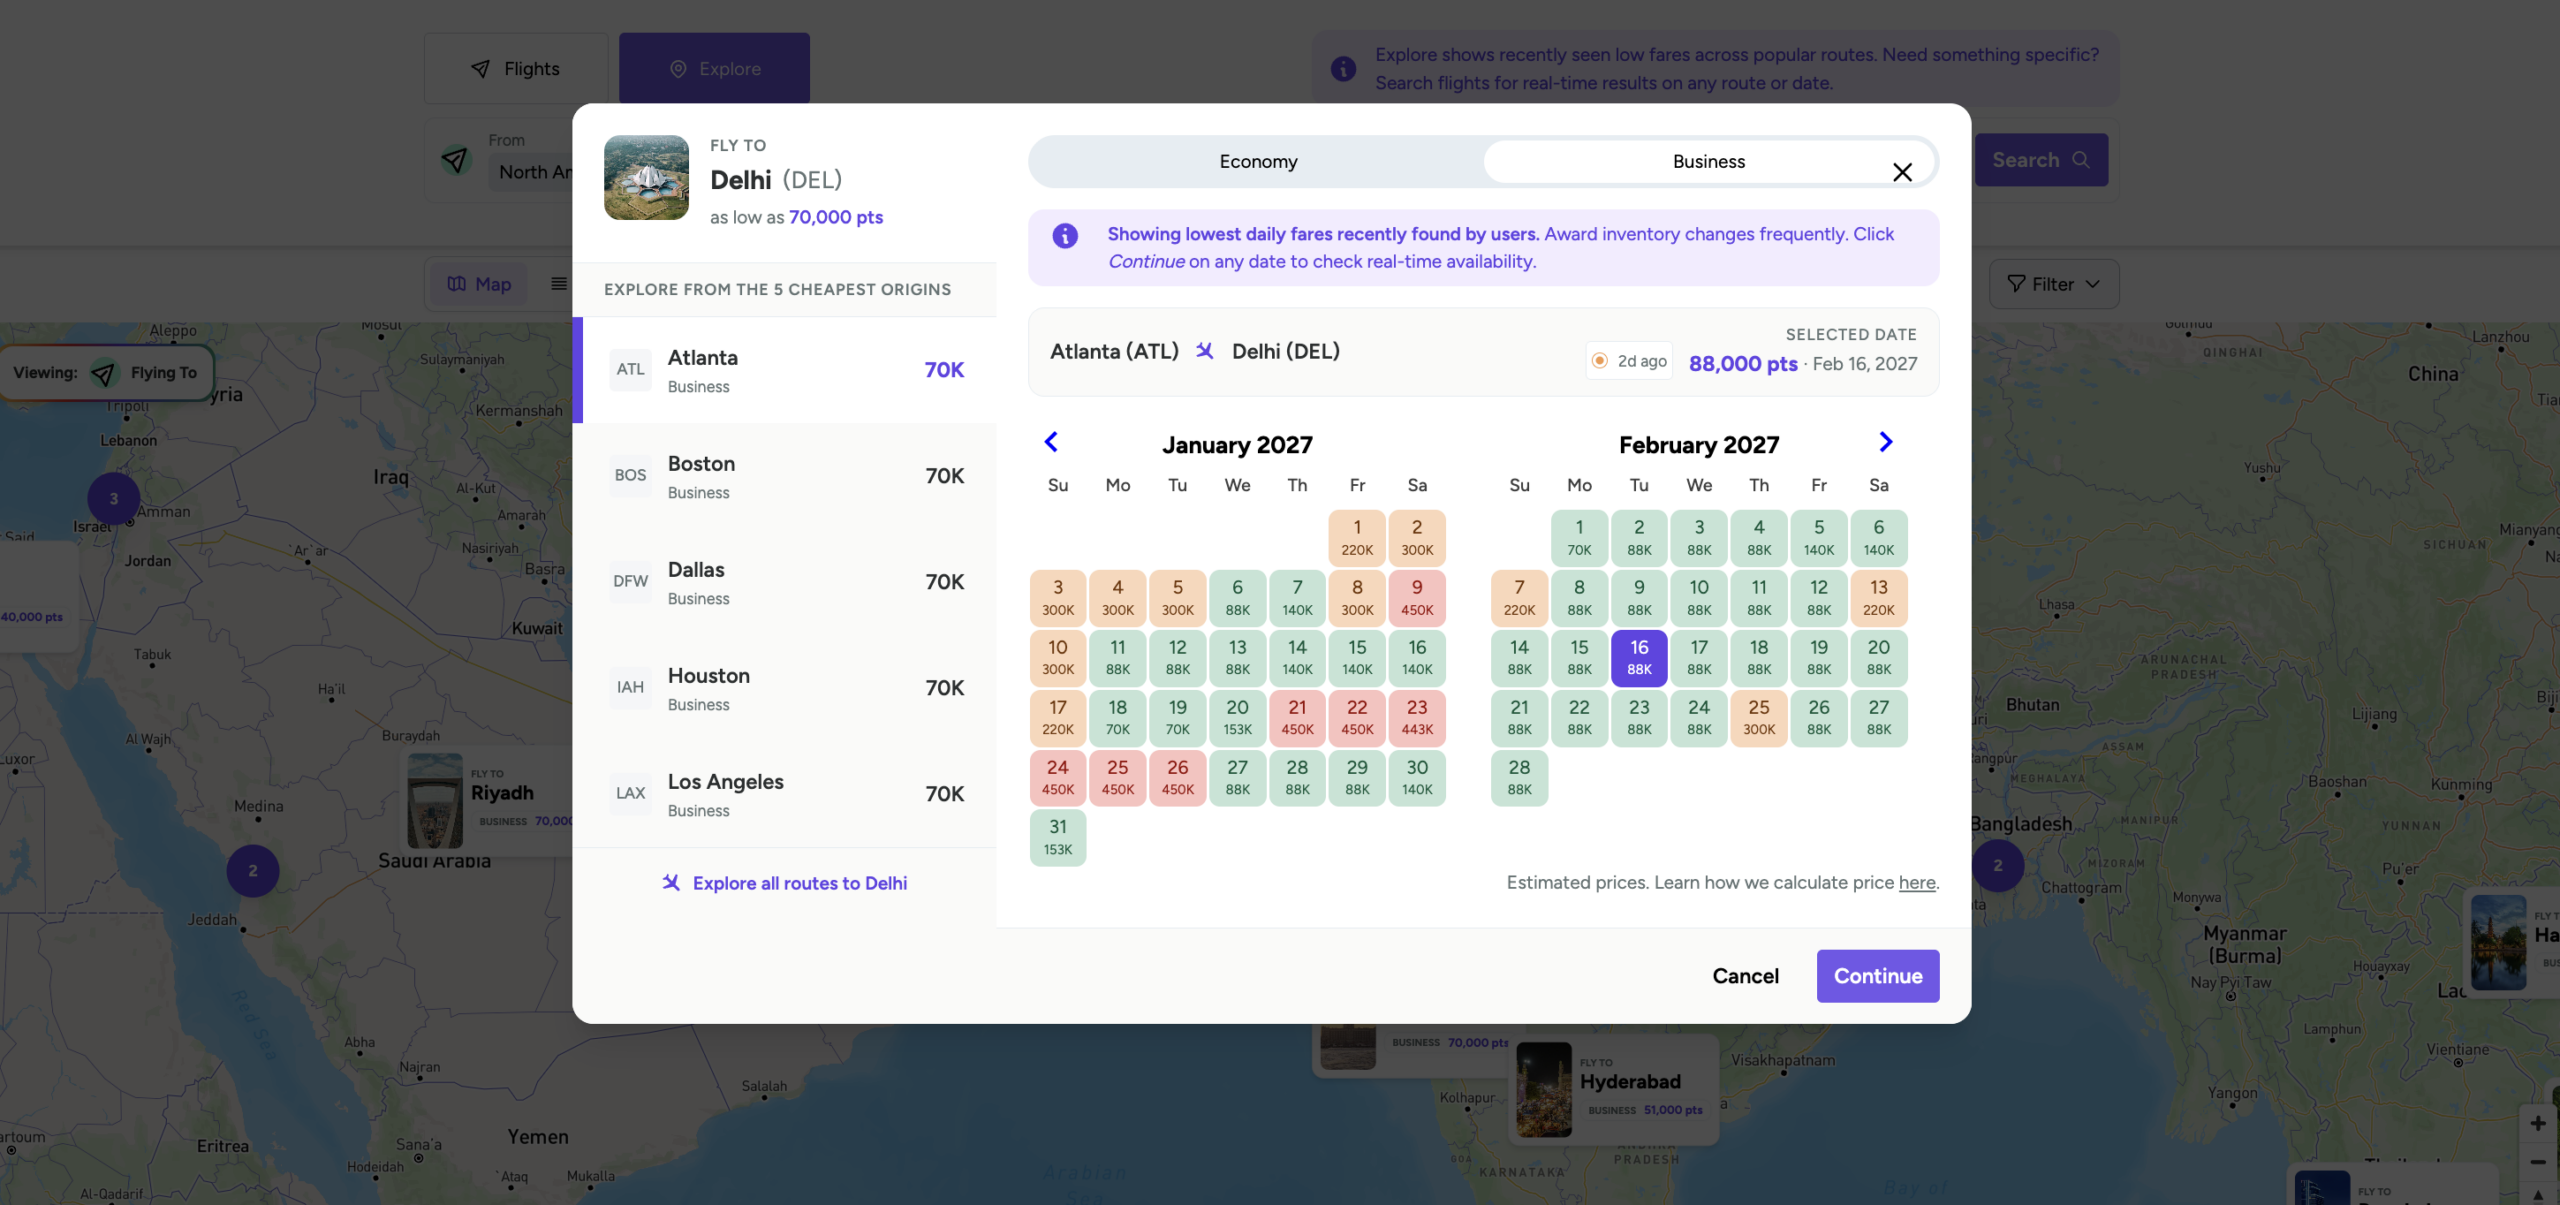Click the Search button
2560x1205 pixels.
coord(2040,160)
